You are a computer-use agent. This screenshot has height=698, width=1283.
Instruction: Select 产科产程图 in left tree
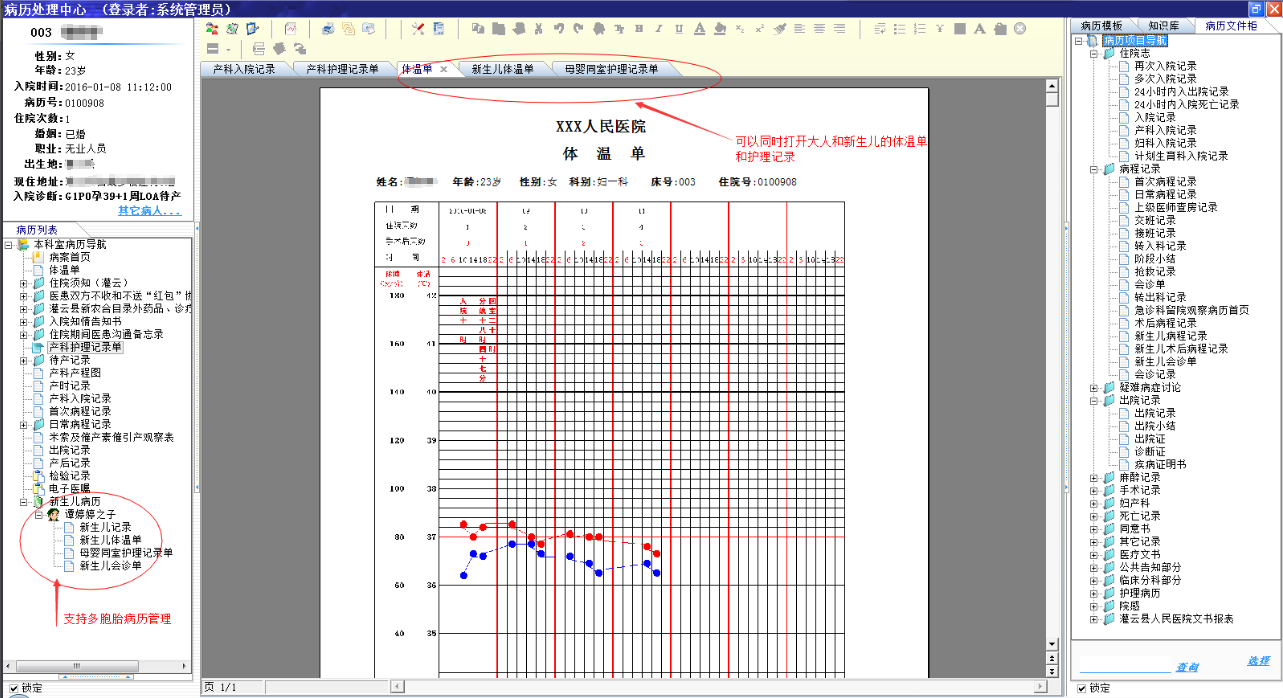[x=74, y=372]
